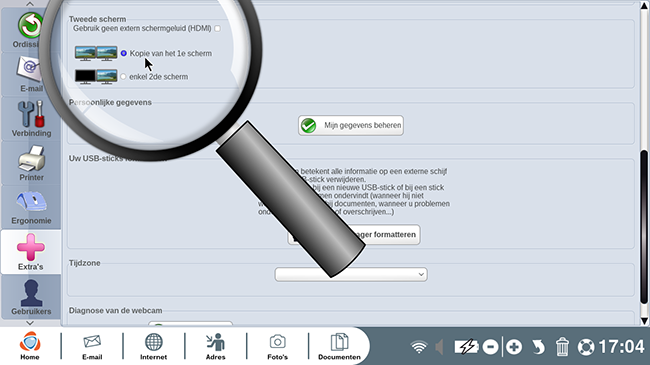Click the Wi-Fi status icon

(x=419, y=347)
